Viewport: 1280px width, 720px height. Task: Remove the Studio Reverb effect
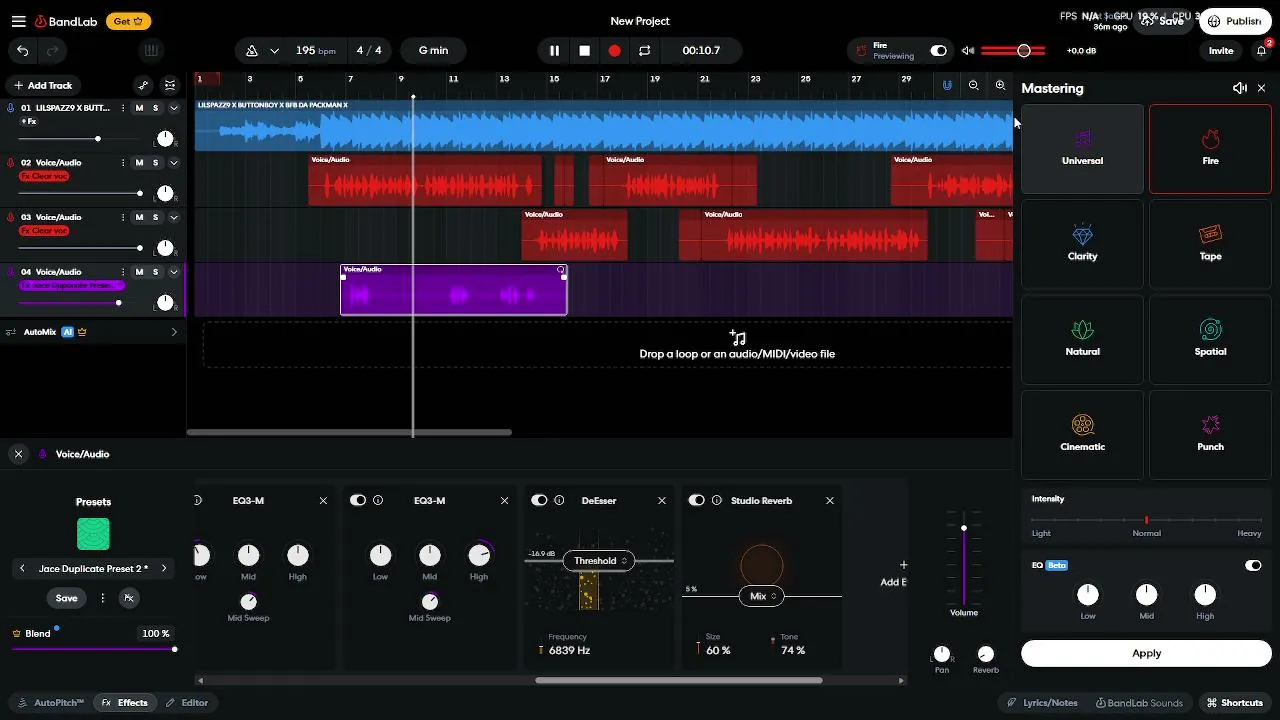(830, 500)
